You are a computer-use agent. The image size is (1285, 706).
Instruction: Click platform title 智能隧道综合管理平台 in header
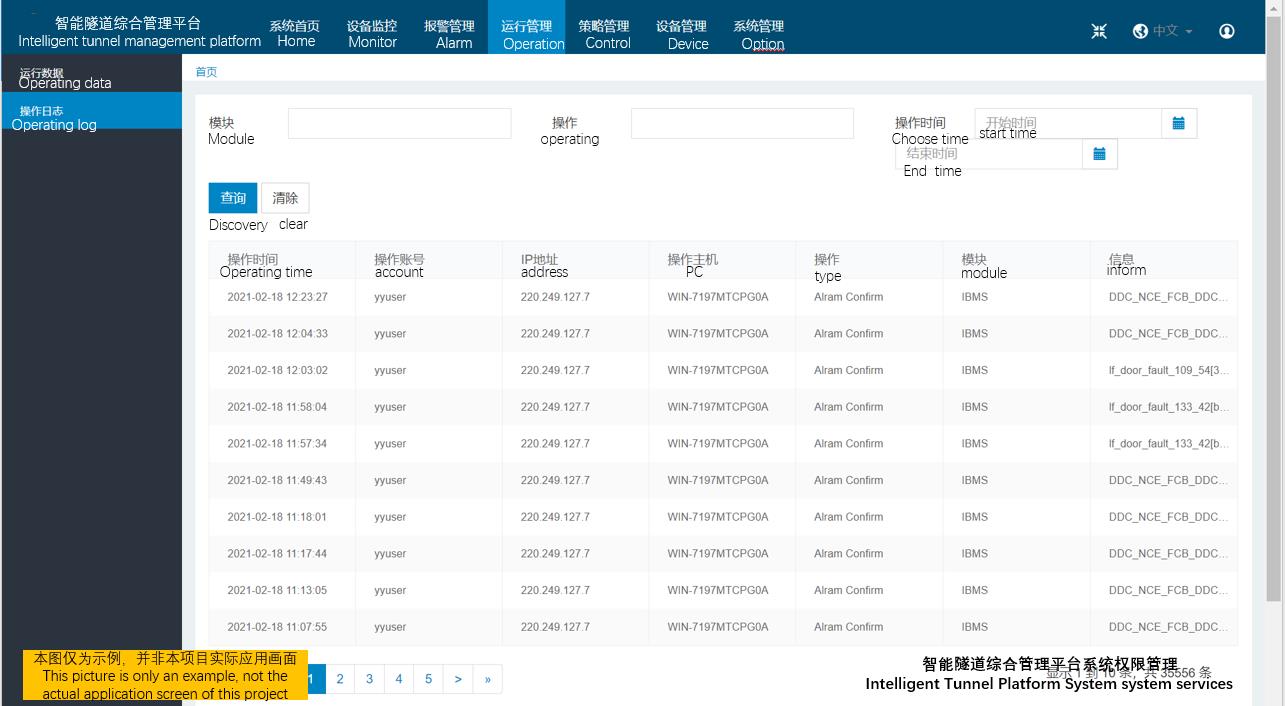pos(128,23)
